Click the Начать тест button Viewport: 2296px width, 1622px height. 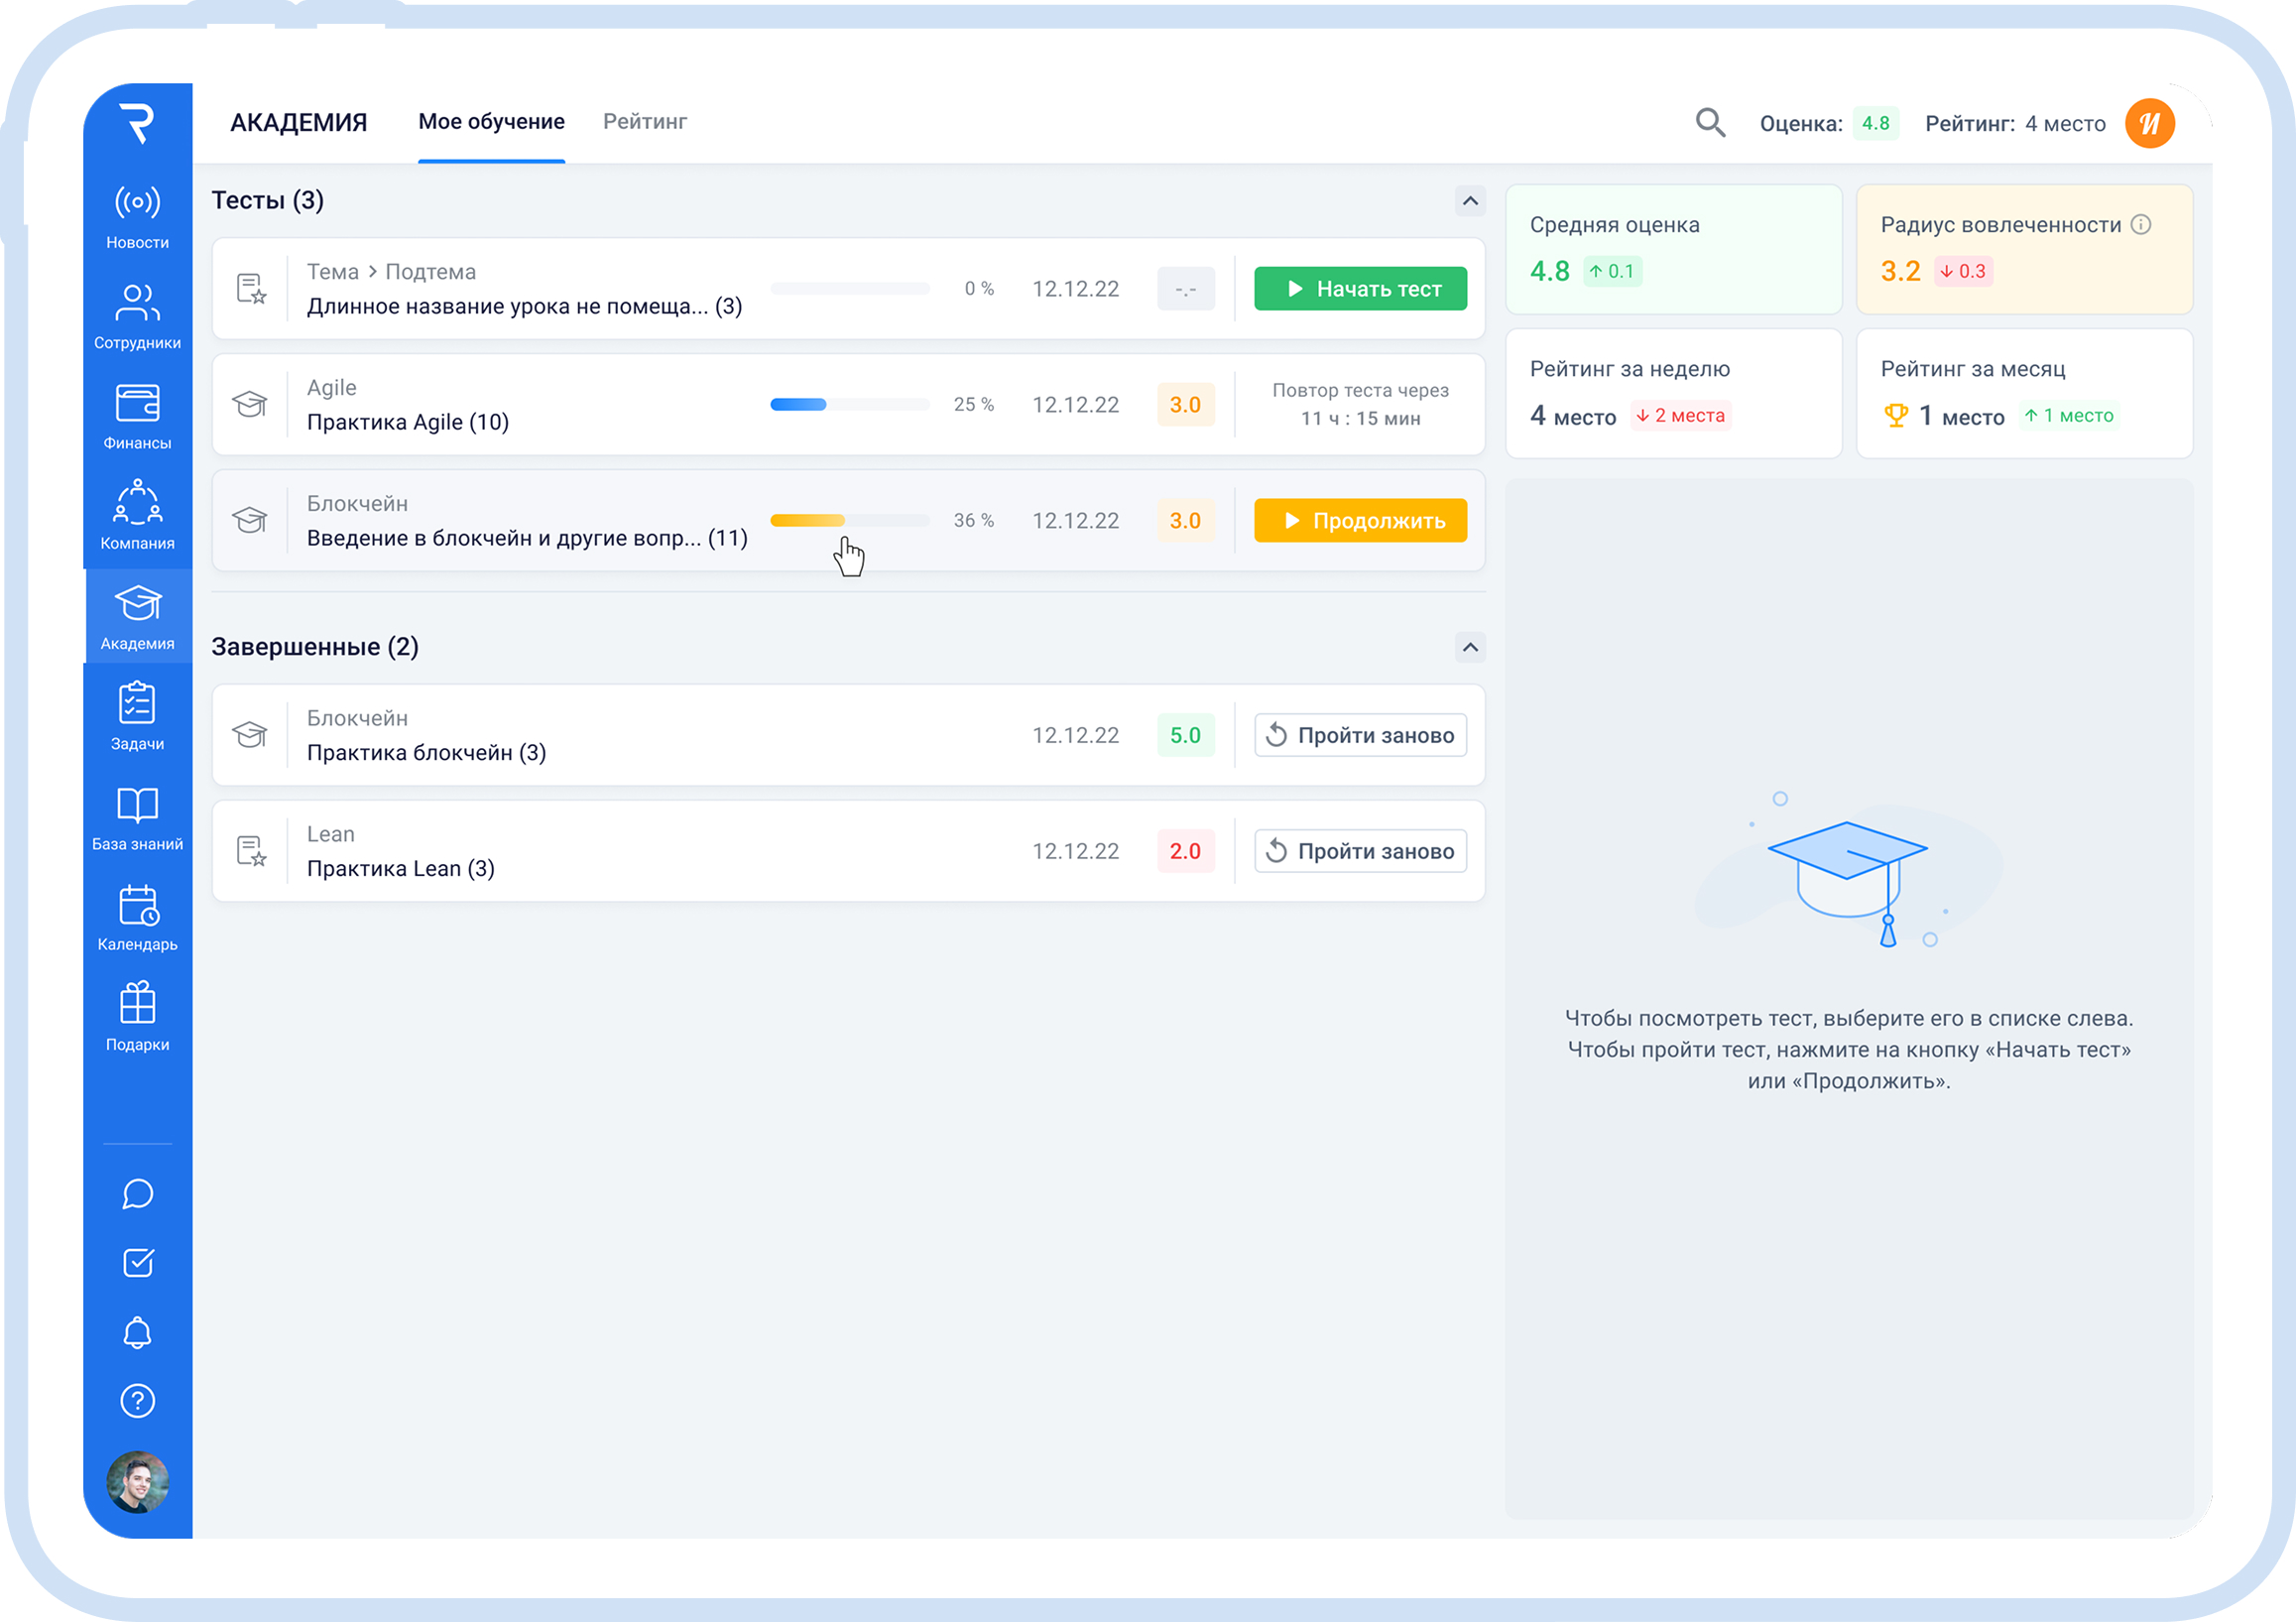[1360, 289]
